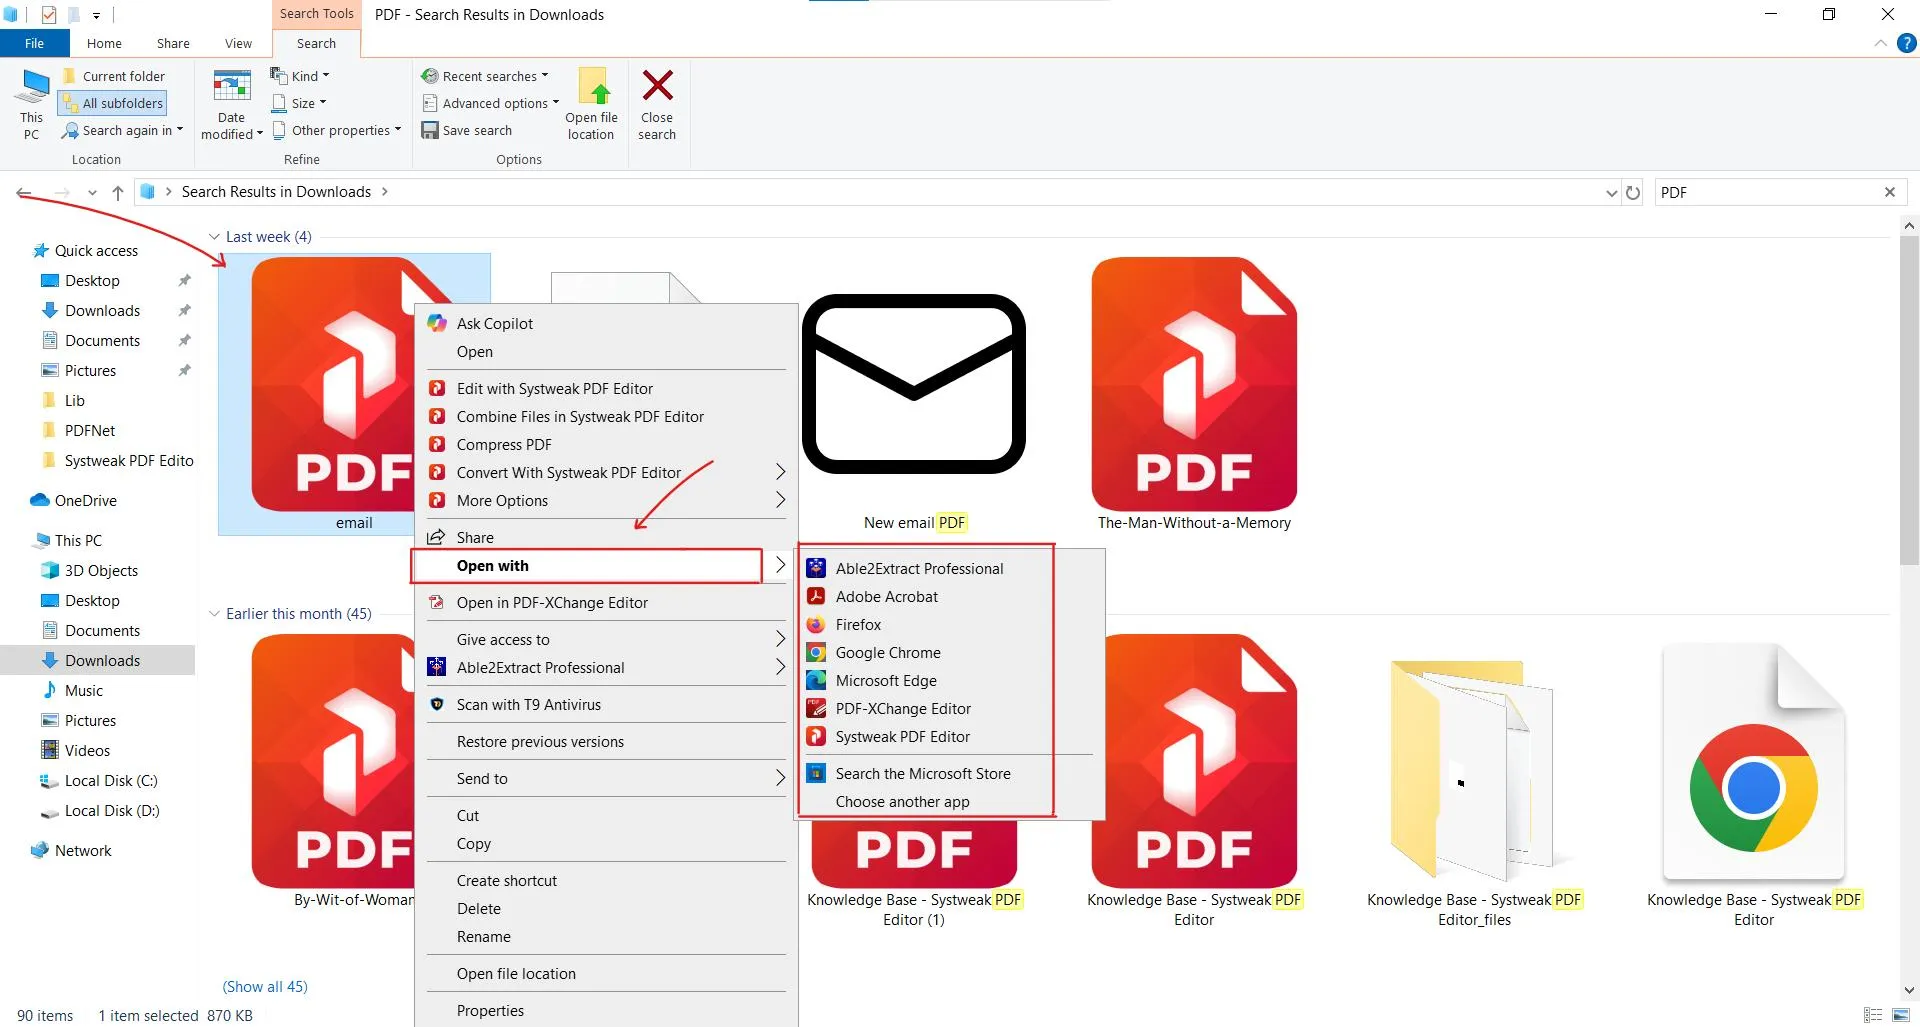Click the Show all 45 link
Image resolution: width=1920 pixels, height=1027 pixels.
pyautogui.click(x=265, y=987)
